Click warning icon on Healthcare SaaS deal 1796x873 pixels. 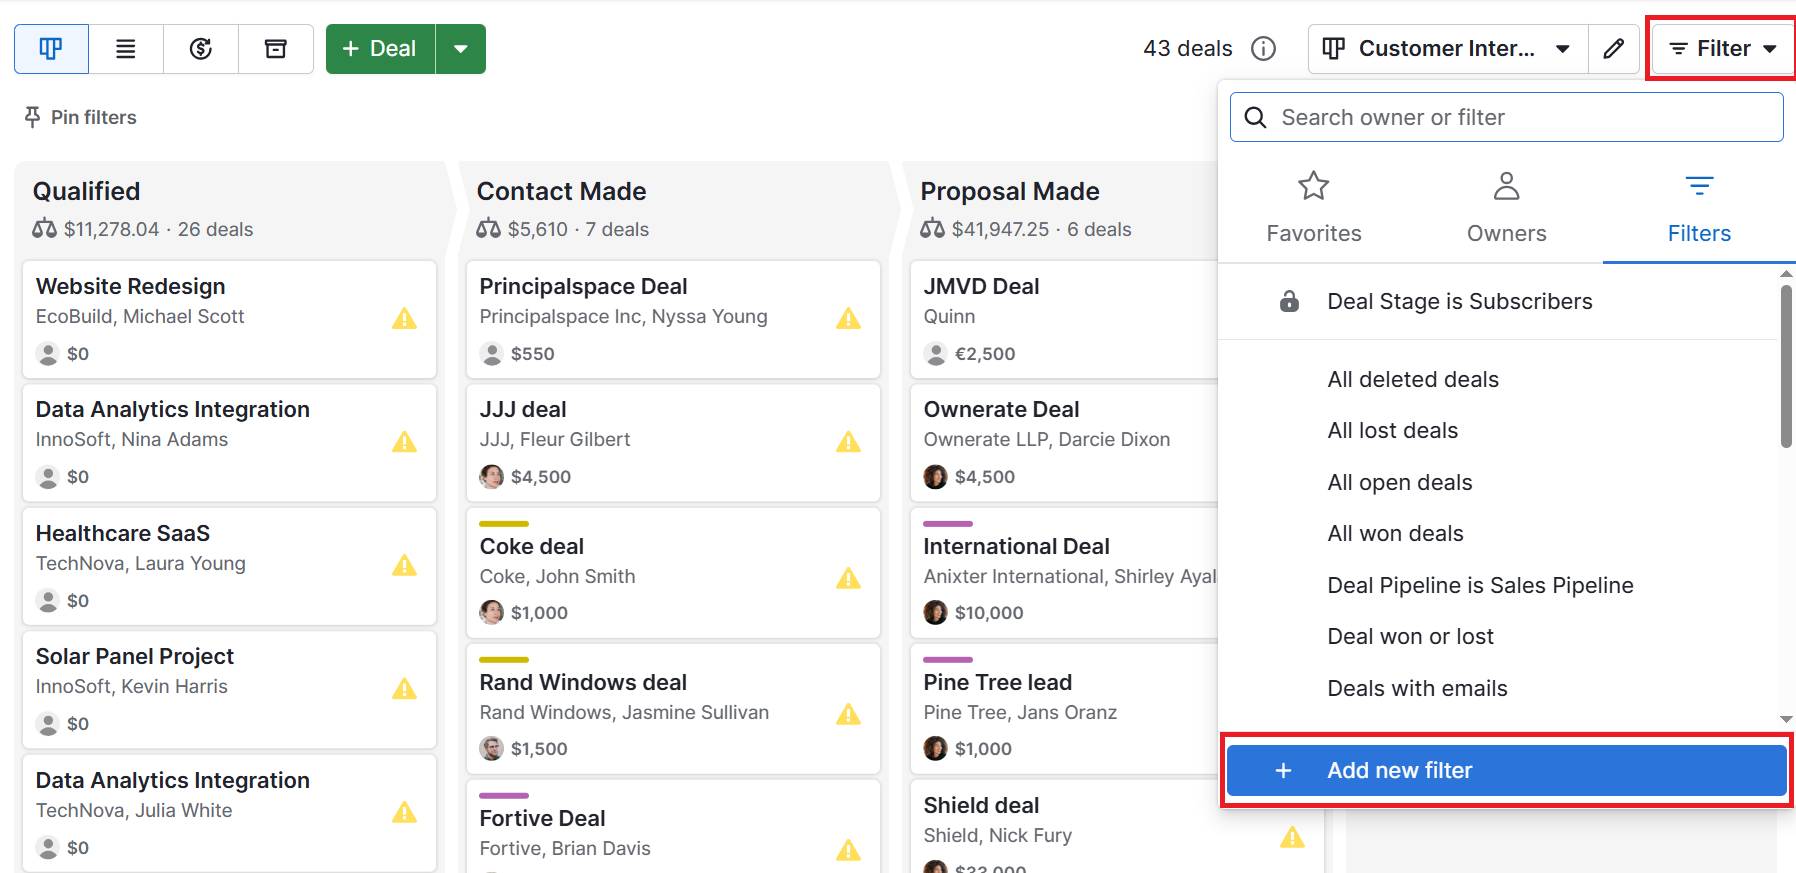(404, 565)
